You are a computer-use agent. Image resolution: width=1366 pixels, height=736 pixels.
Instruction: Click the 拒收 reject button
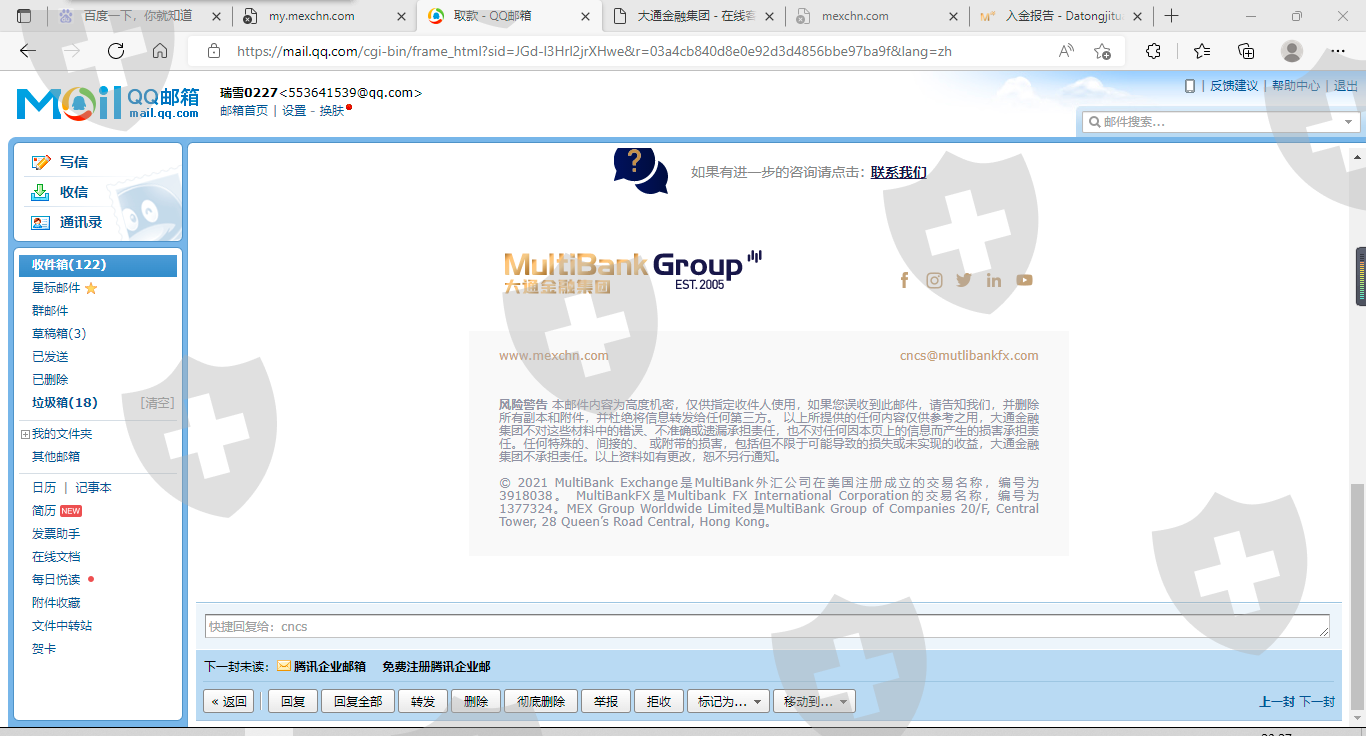[x=659, y=702]
